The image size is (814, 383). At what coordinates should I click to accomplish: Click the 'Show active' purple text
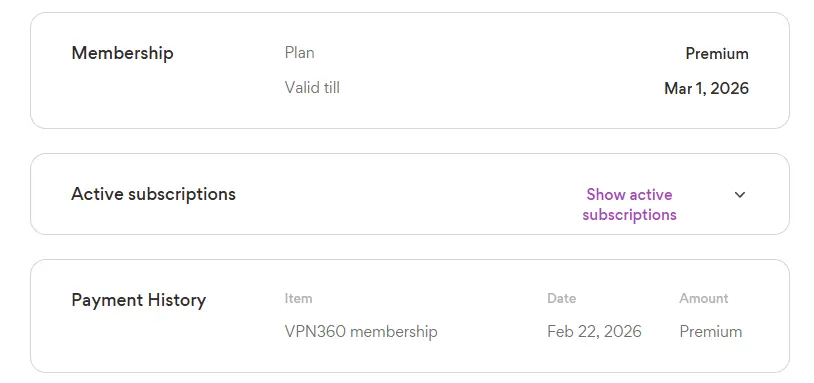[x=629, y=194]
